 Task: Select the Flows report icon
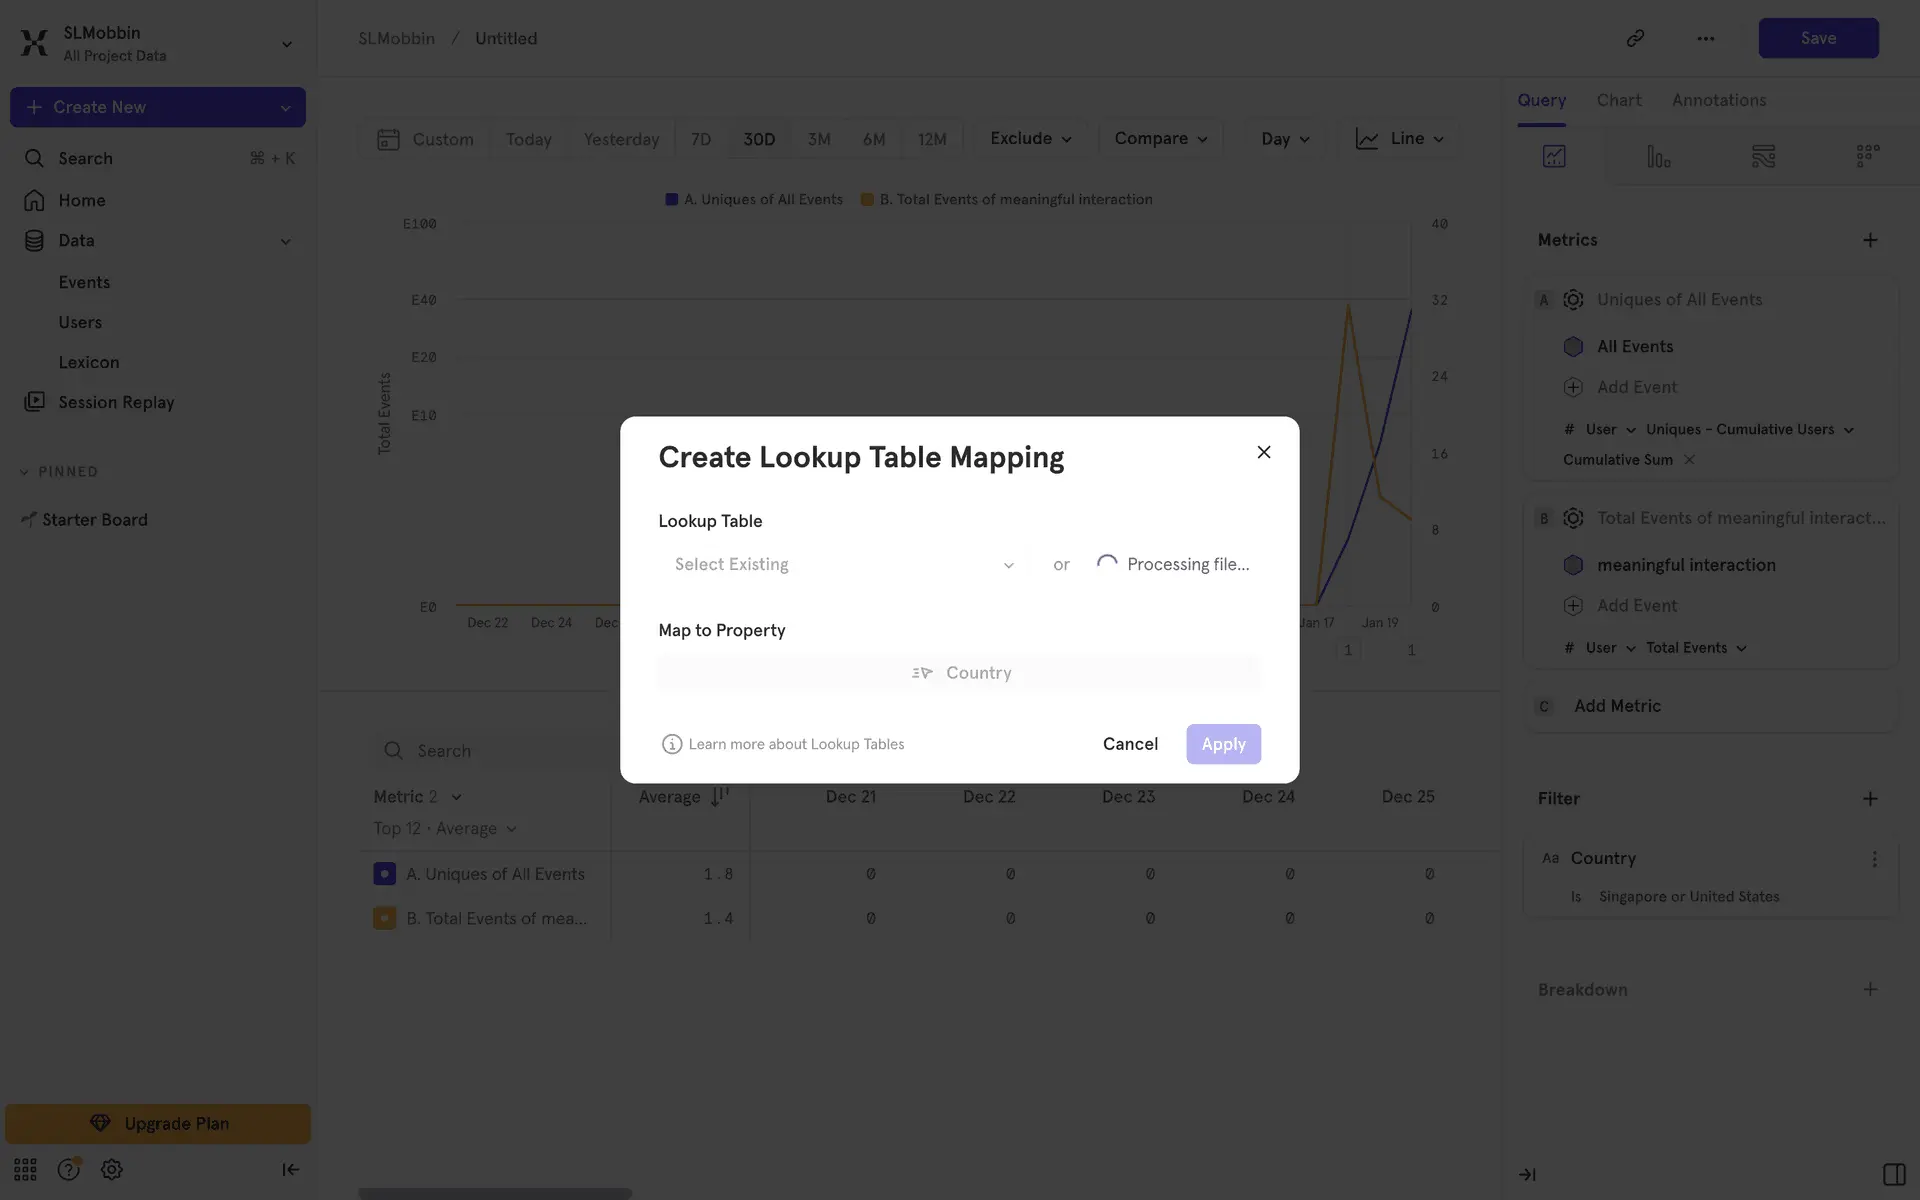1763,156
